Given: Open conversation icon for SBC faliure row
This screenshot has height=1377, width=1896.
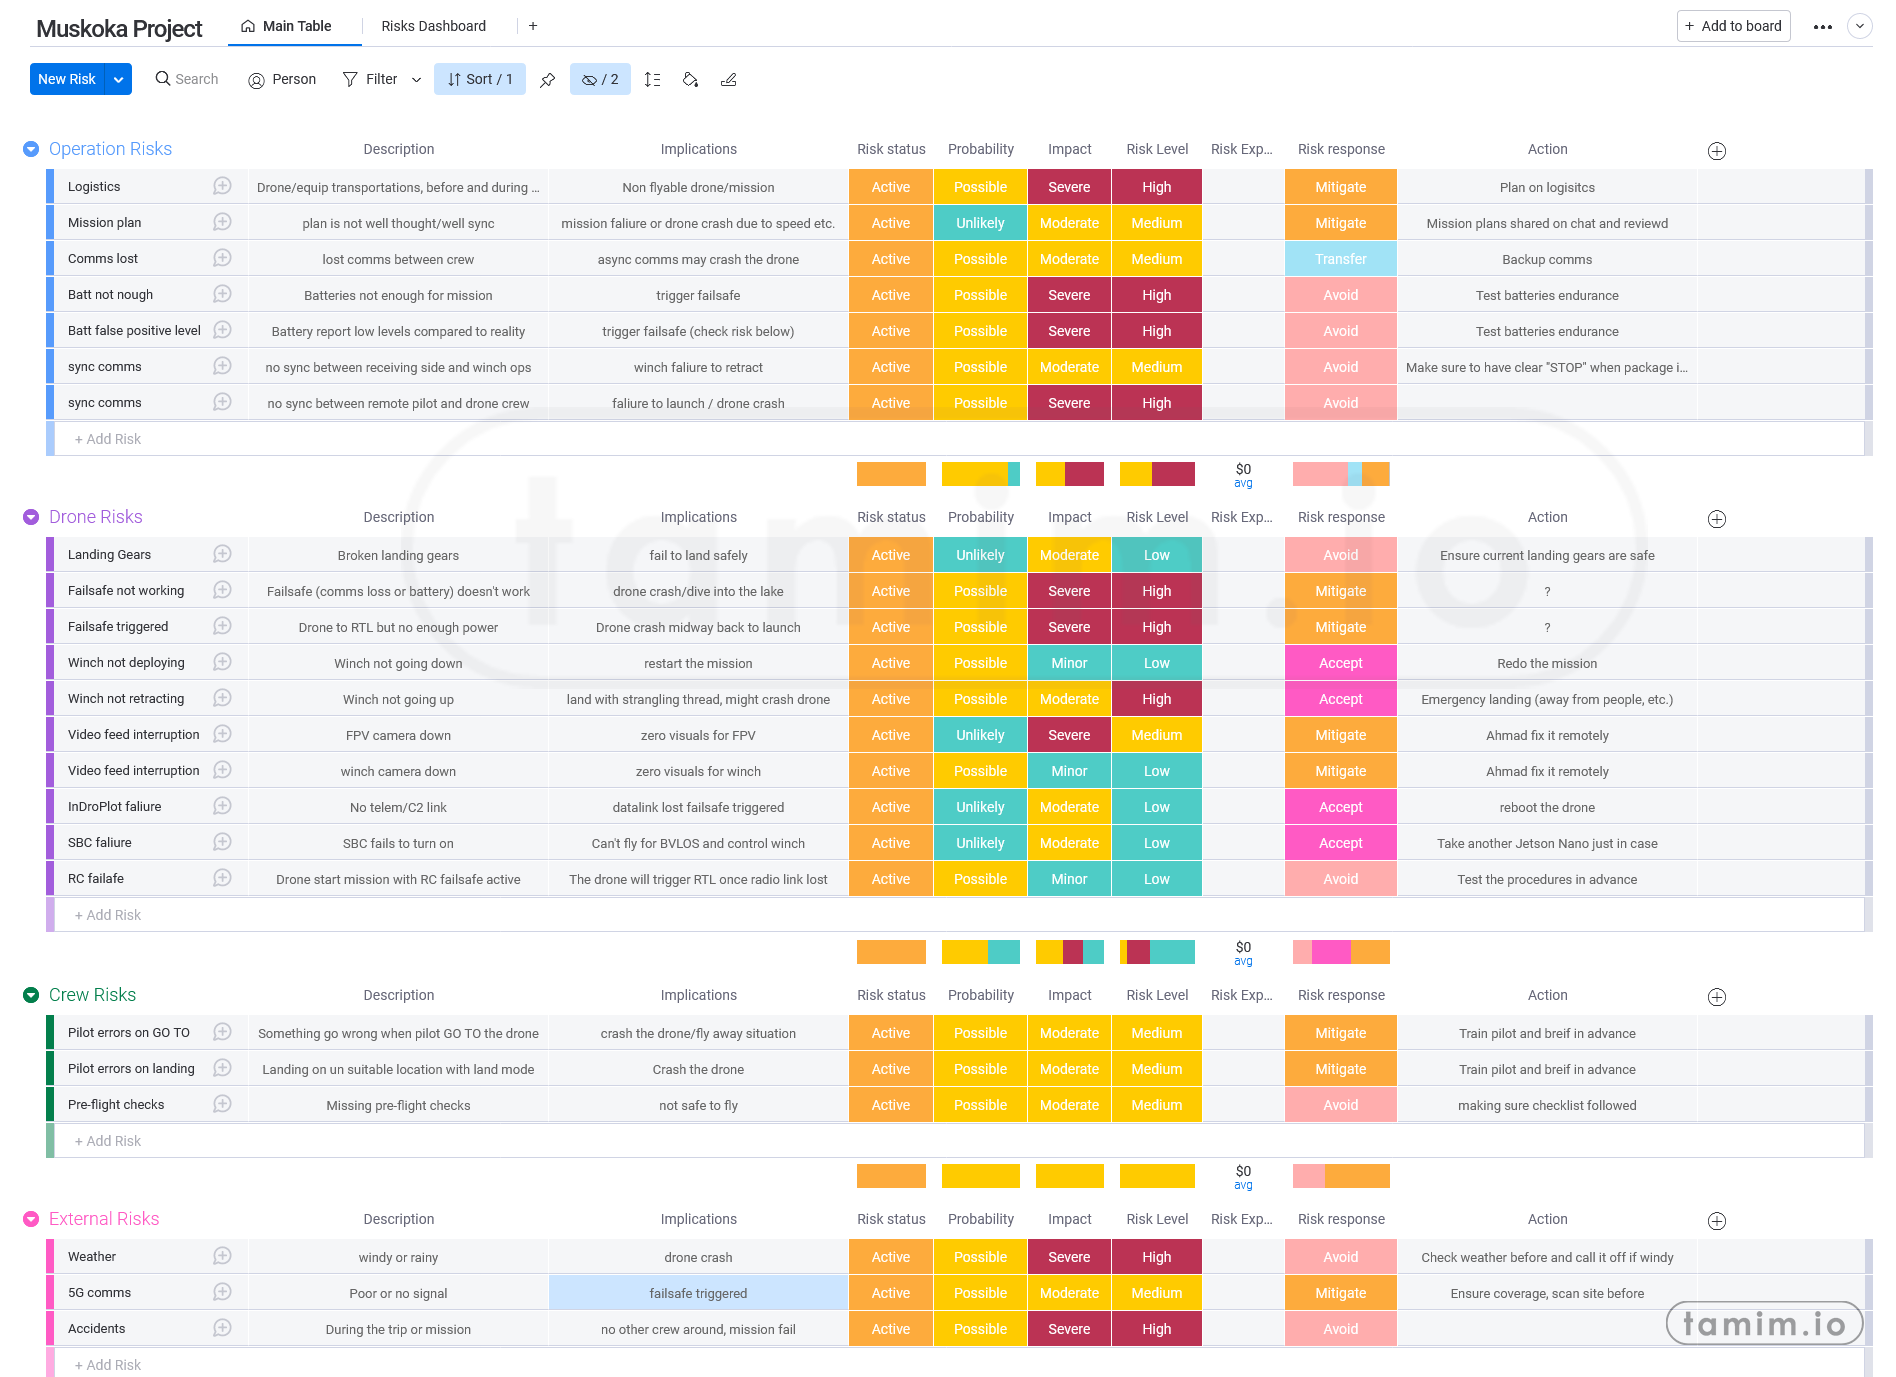Looking at the screenshot, I should pyautogui.click(x=222, y=842).
